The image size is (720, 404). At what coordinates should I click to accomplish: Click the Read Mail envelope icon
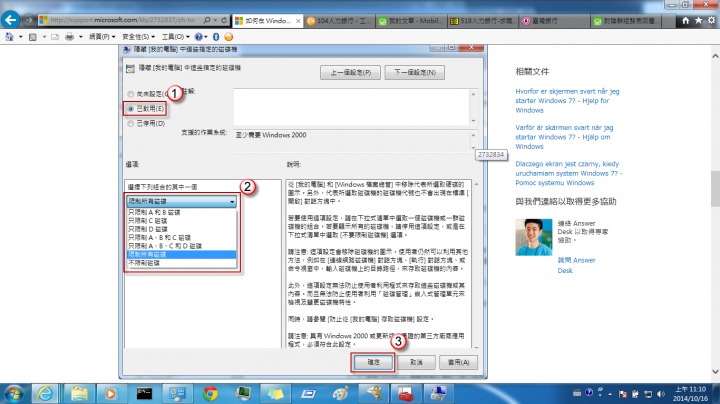point(55,37)
